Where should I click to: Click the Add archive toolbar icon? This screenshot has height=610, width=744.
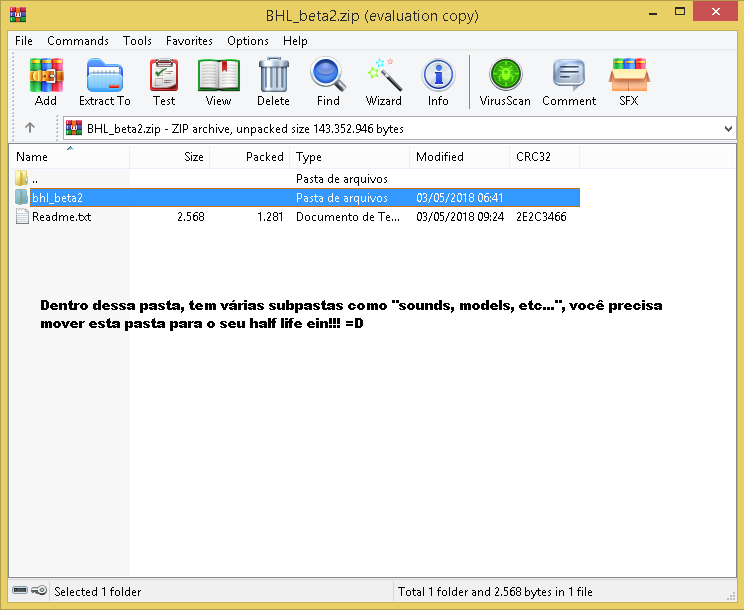[x=46, y=75]
